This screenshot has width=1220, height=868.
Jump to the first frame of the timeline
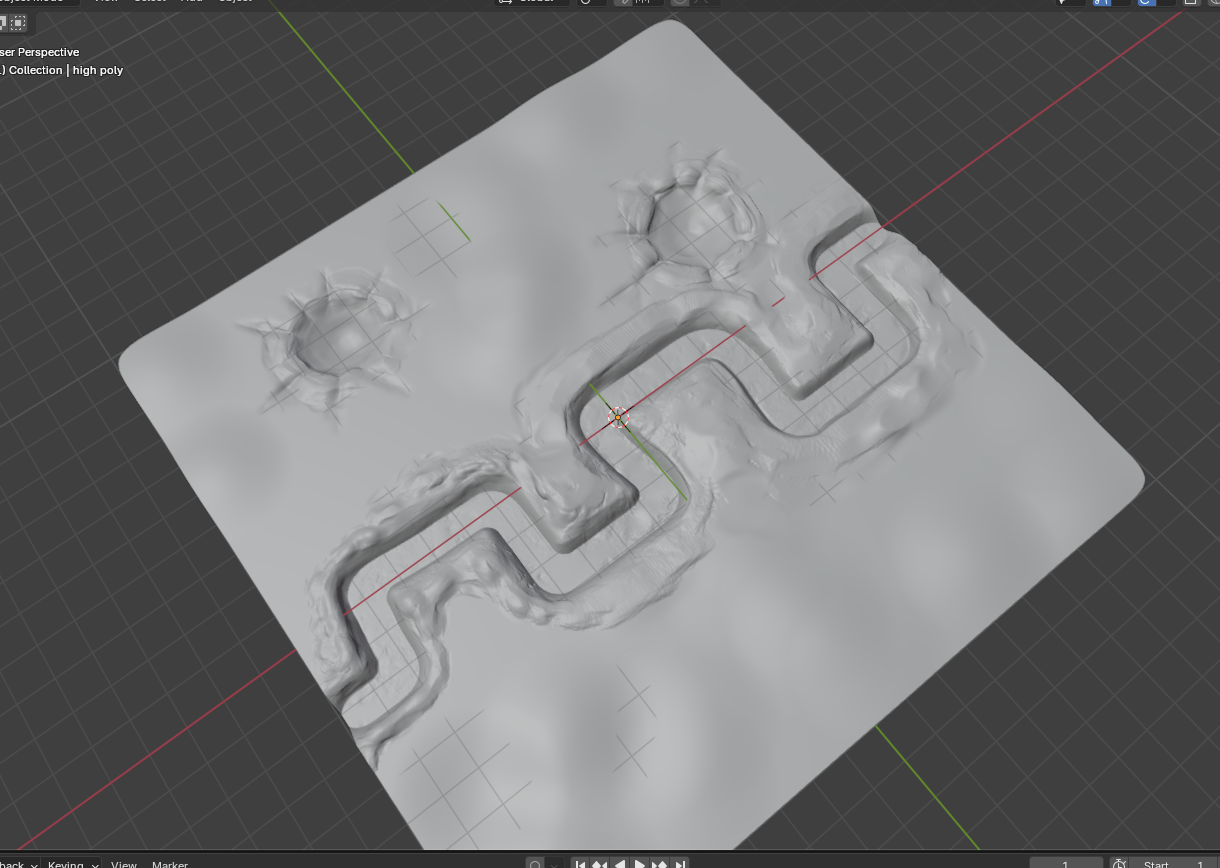coord(580,864)
